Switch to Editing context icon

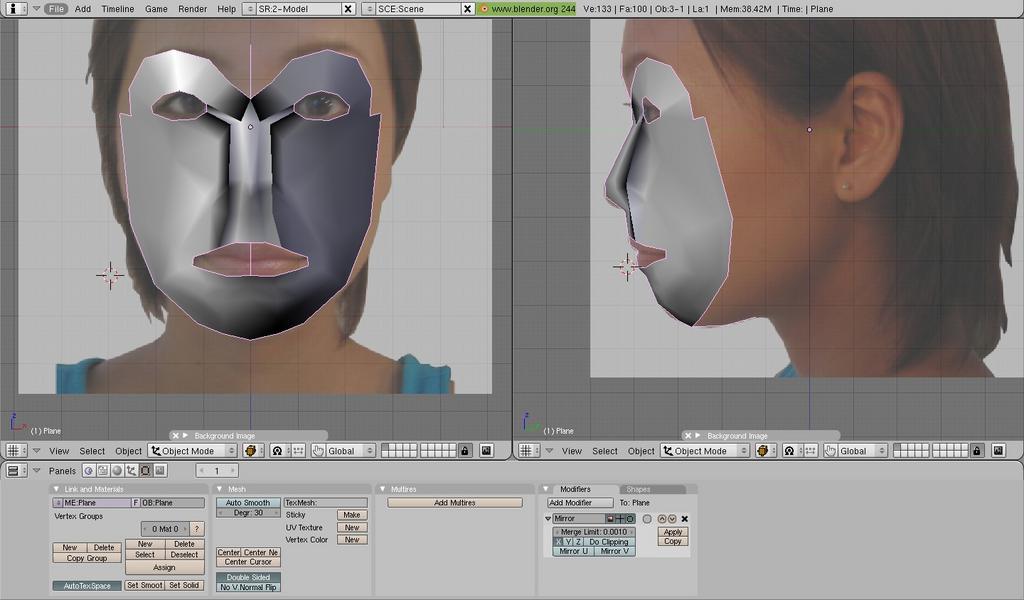pyautogui.click(x=146, y=470)
